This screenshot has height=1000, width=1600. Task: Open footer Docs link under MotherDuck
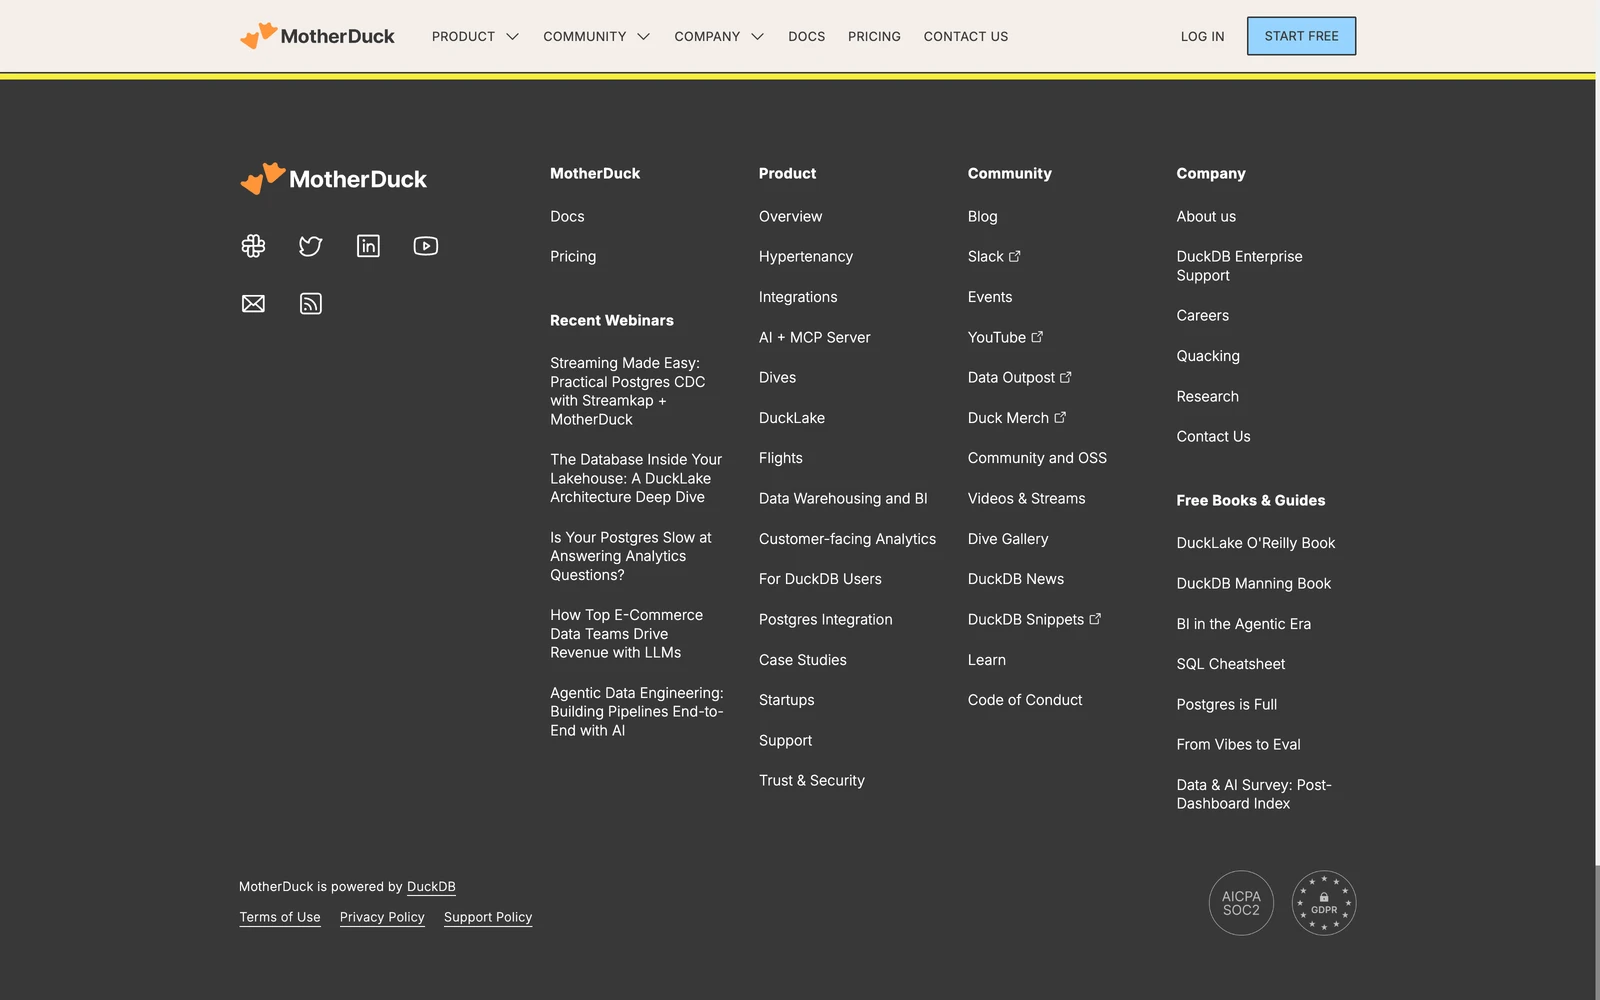pos(567,216)
